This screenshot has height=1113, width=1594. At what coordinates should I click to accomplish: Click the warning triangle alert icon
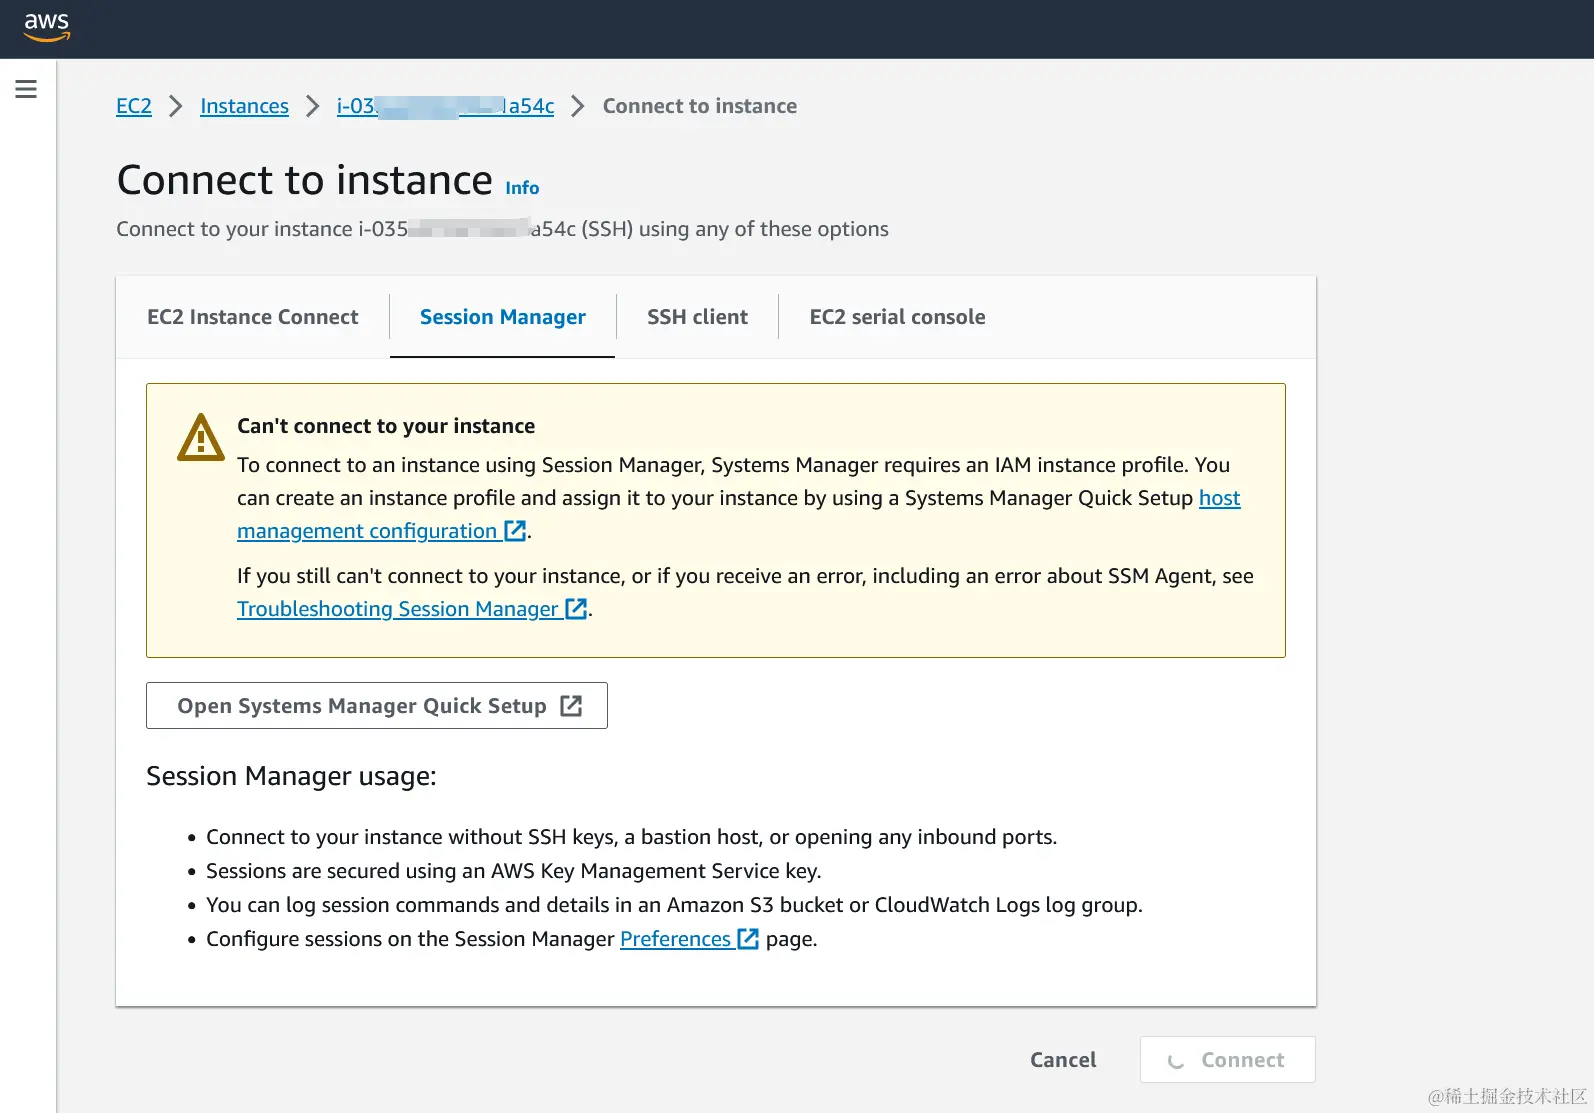click(201, 438)
